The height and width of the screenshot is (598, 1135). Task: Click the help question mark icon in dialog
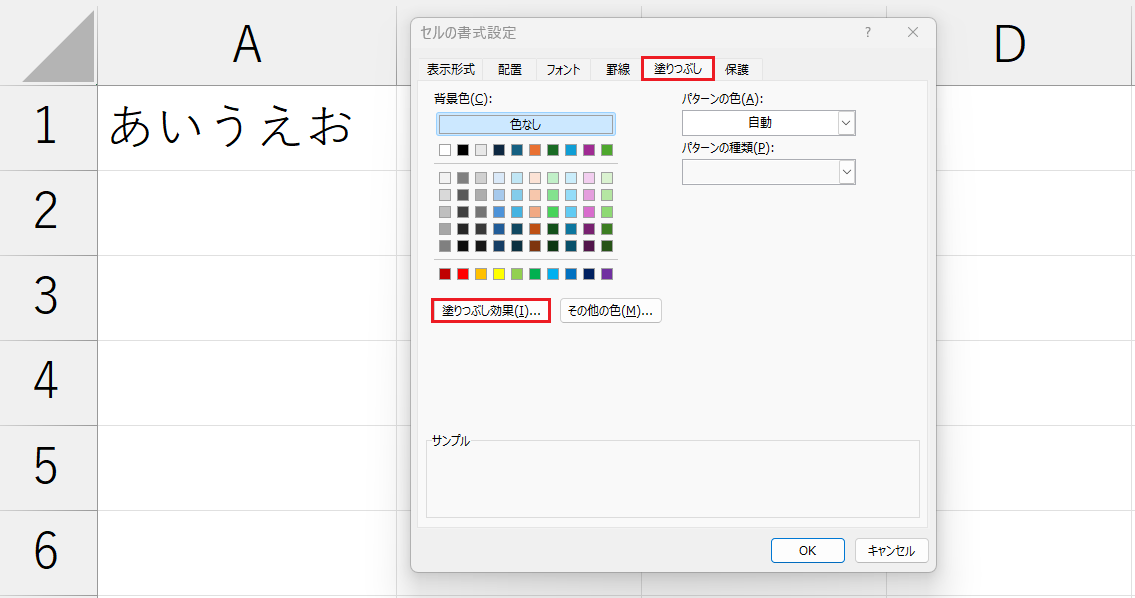tap(868, 32)
